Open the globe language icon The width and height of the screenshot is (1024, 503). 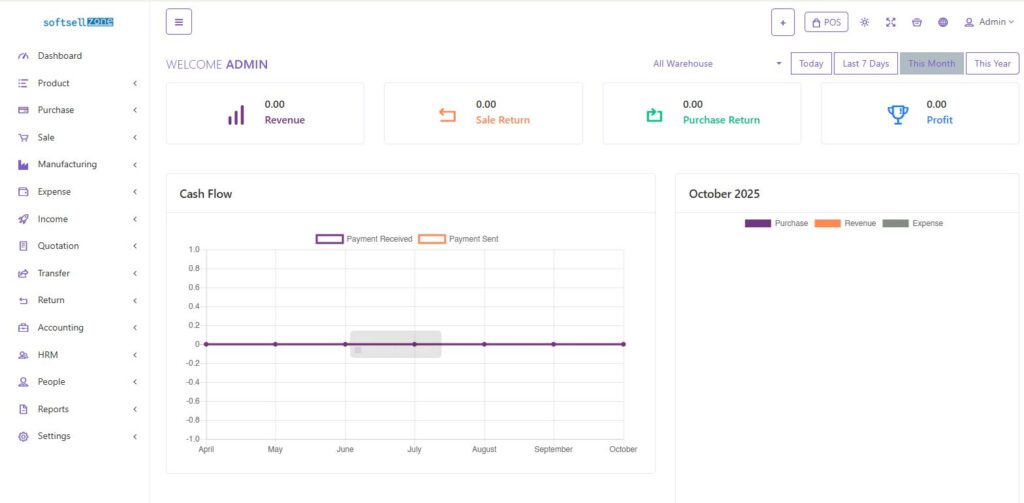tap(943, 22)
